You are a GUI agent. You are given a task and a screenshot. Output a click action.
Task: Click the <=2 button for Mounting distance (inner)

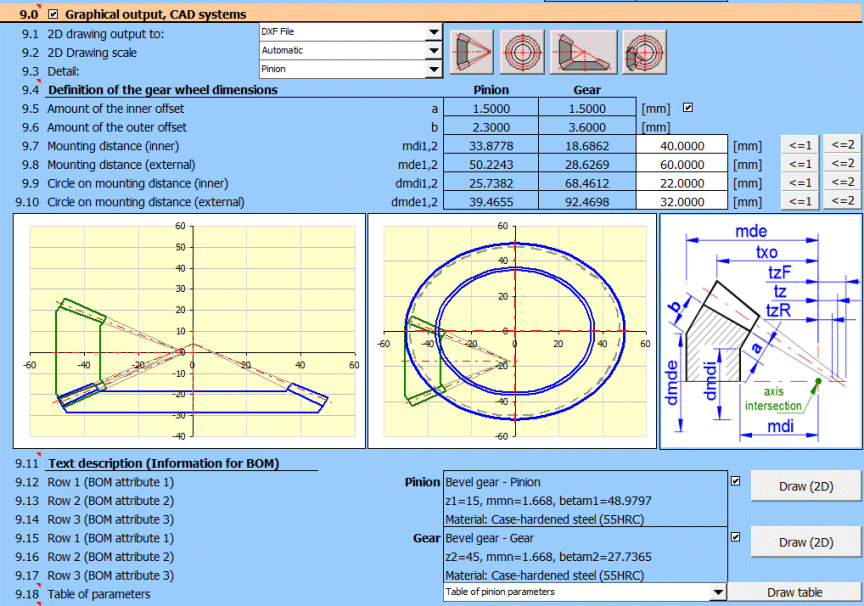click(x=843, y=145)
